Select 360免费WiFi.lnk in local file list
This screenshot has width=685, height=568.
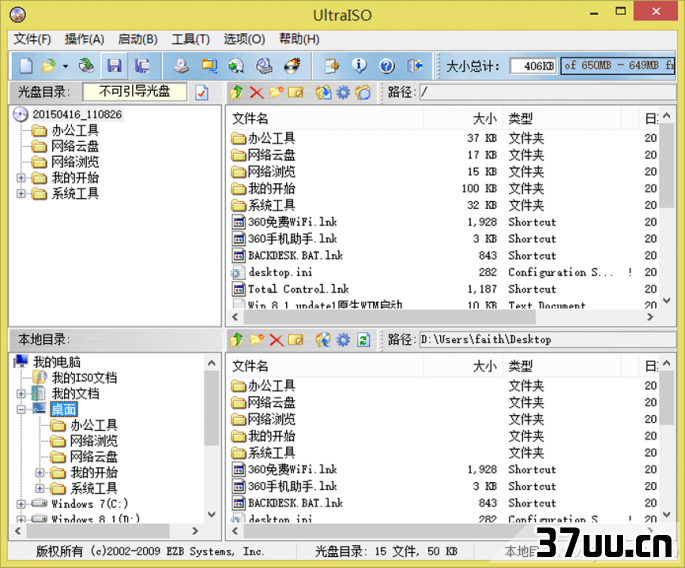pos(292,470)
